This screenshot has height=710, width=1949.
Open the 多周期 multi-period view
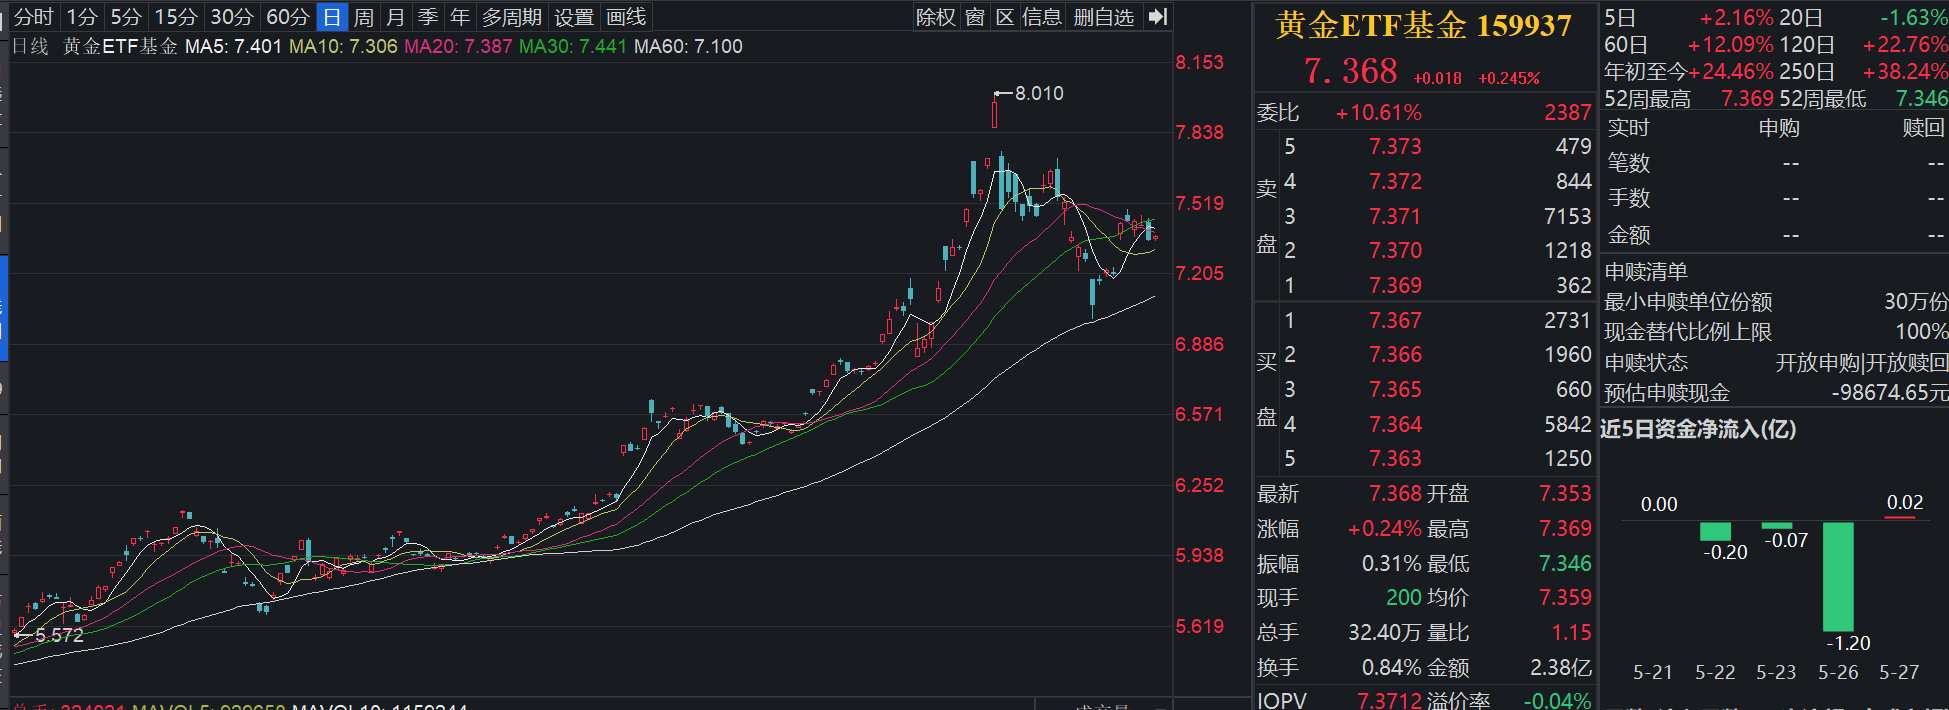click(x=512, y=17)
